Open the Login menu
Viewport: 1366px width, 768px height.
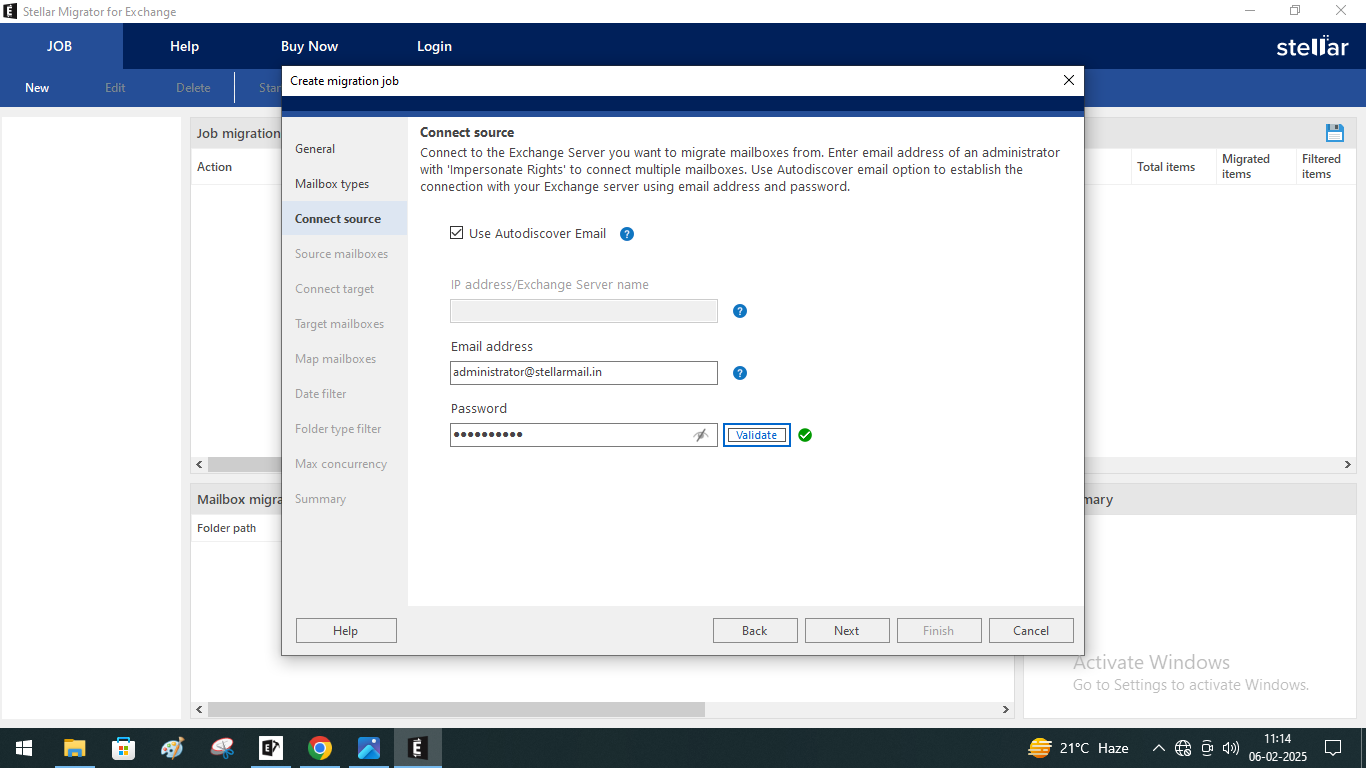pyautogui.click(x=434, y=46)
